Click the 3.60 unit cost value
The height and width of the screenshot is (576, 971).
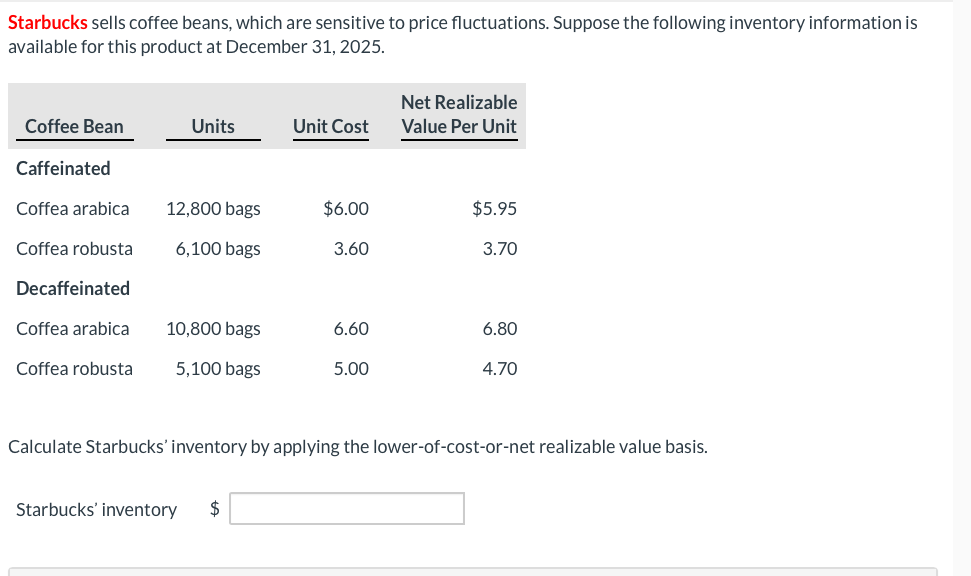pos(351,248)
